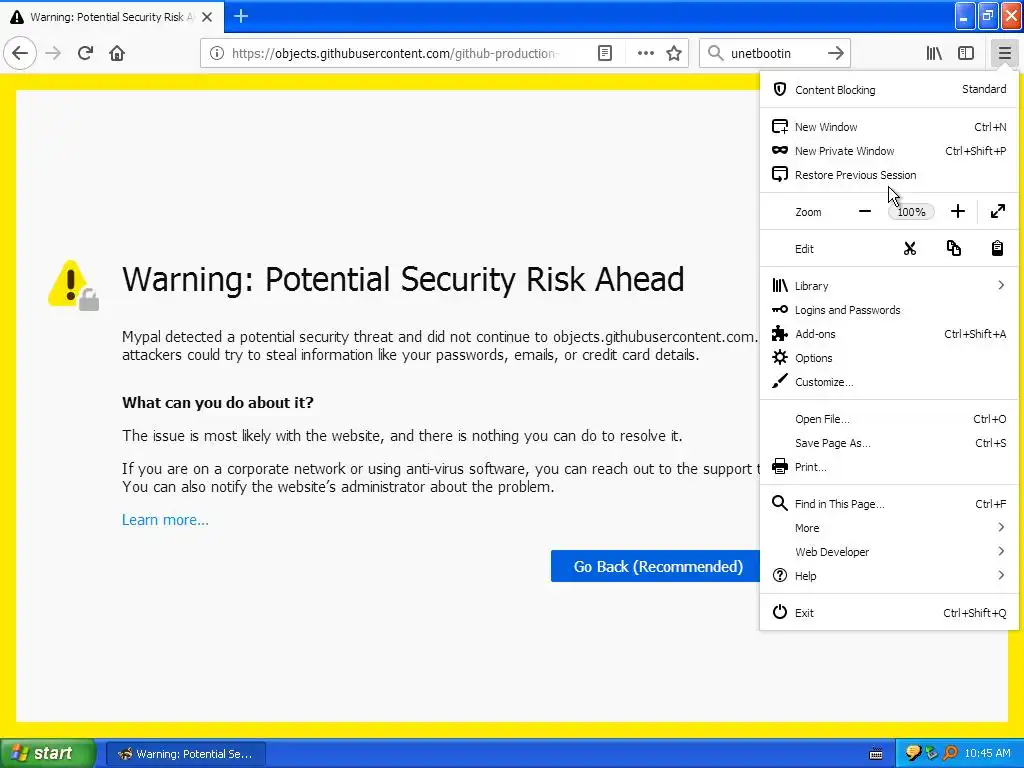Image resolution: width=1024 pixels, height=768 pixels.
Task: Close the Warning tab
Action: click(206, 17)
